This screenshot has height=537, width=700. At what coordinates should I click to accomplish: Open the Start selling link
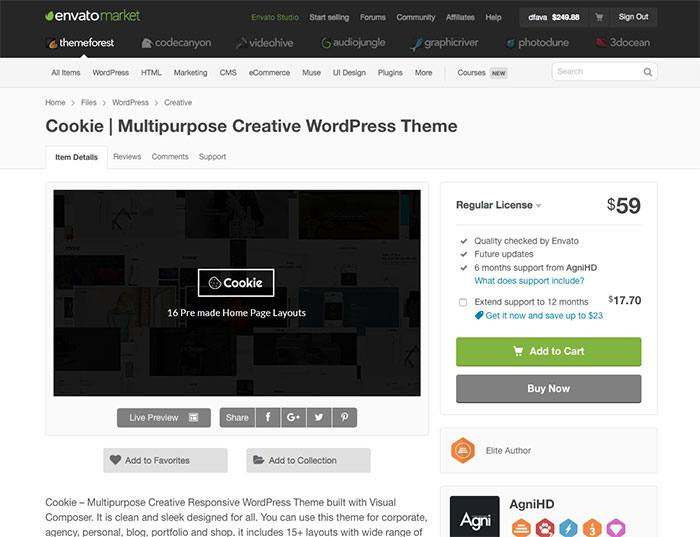(329, 17)
